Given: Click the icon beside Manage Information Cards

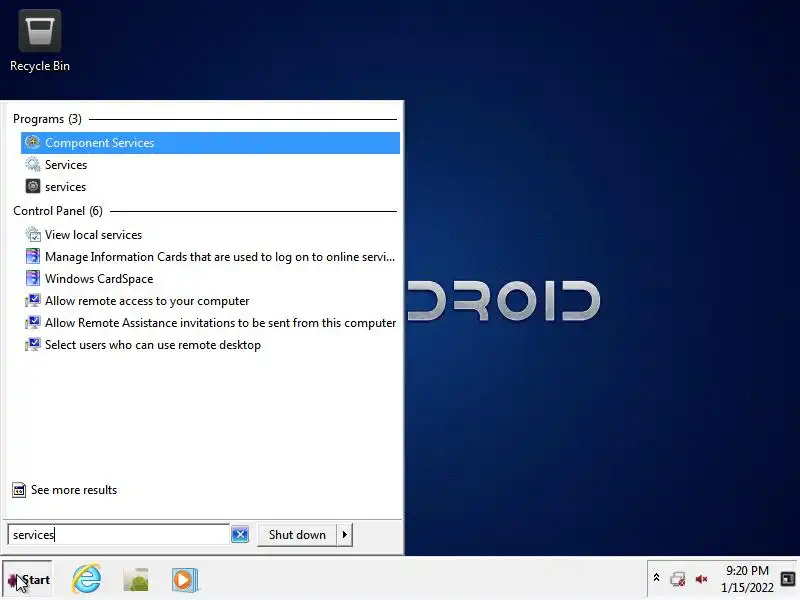Looking at the screenshot, I should tap(33, 256).
